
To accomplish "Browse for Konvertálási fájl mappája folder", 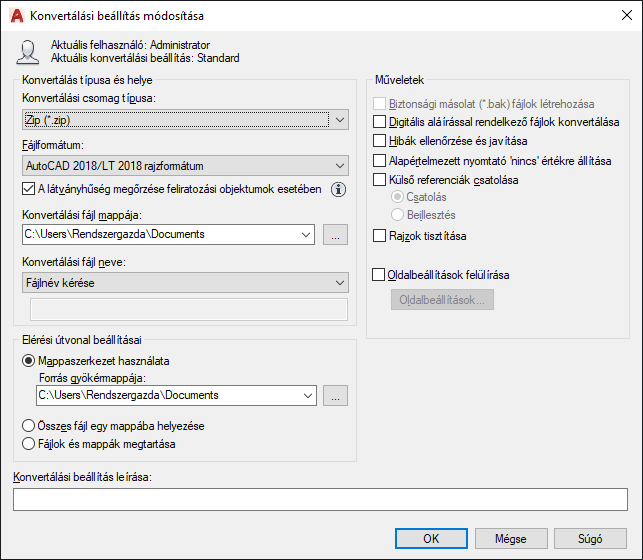I will tap(335, 234).
